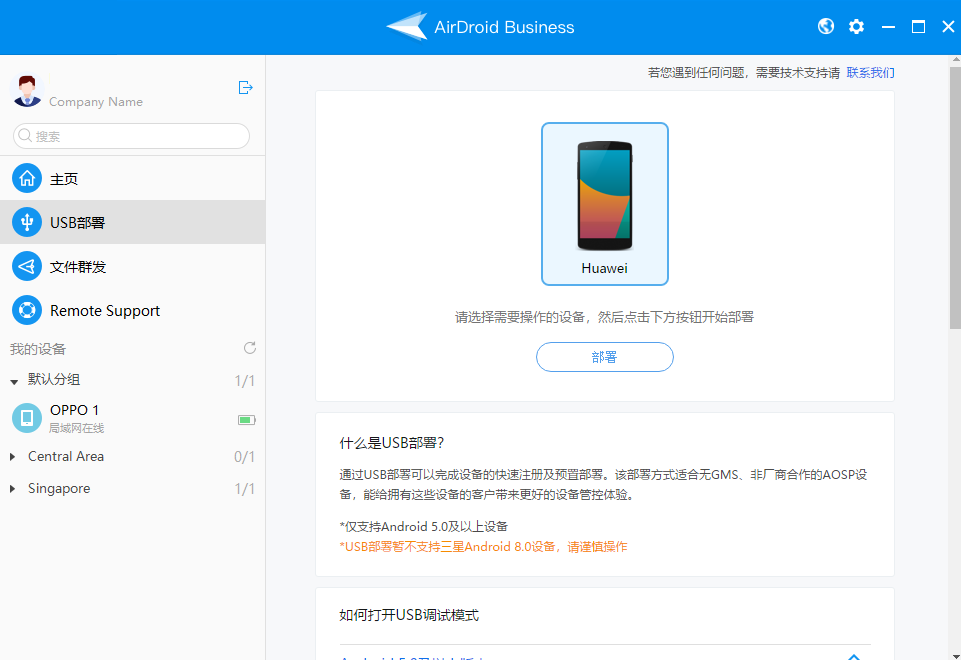The width and height of the screenshot is (961, 660).
Task: Open settings gear in title bar
Action: [x=856, y=26]
